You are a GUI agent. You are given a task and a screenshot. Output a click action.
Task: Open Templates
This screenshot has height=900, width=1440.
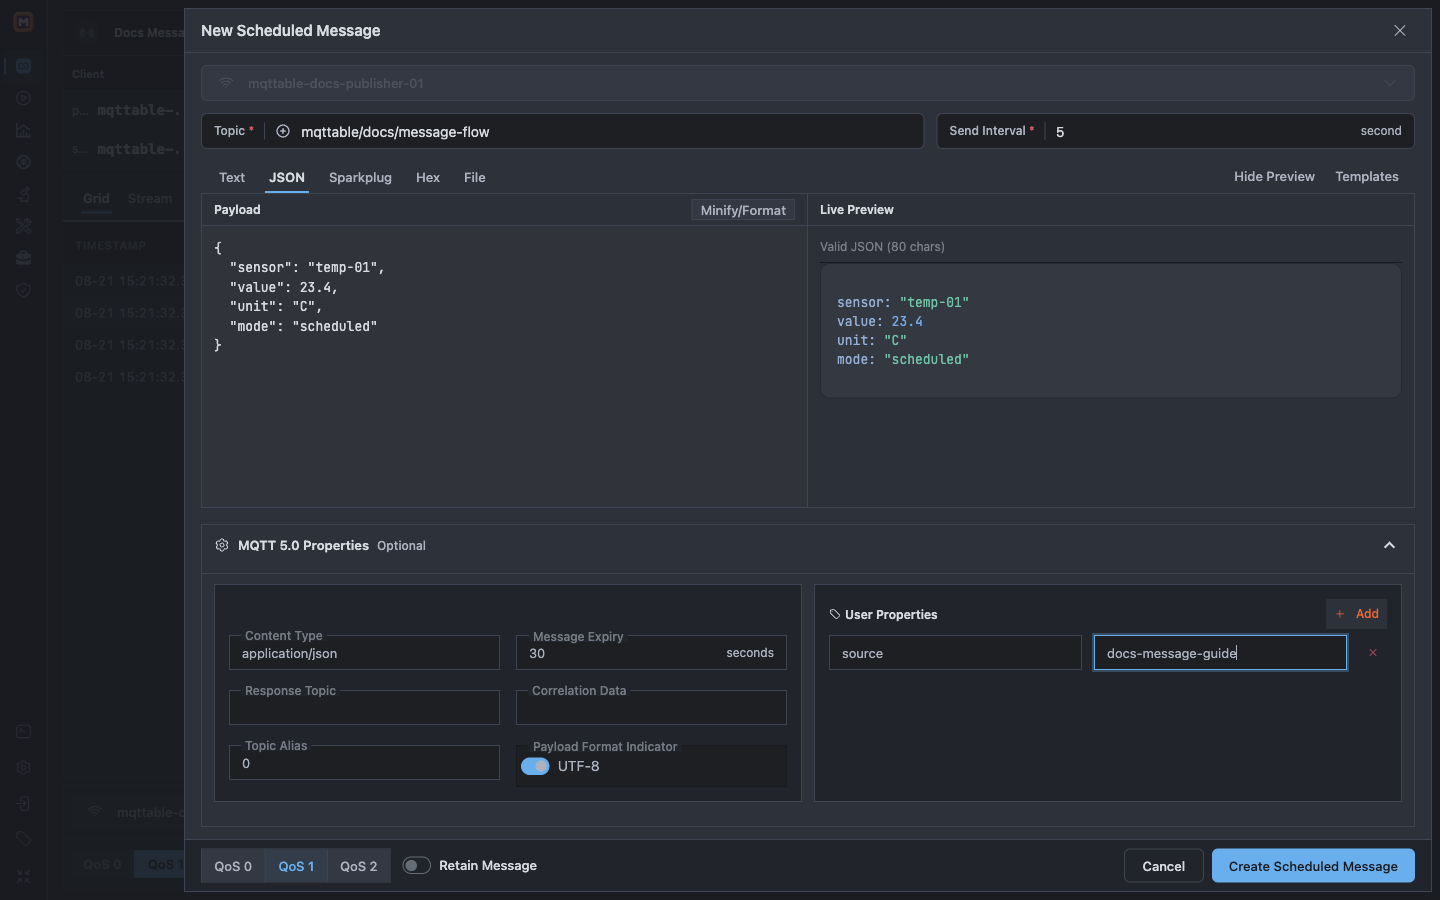[x=1367, y=176]
